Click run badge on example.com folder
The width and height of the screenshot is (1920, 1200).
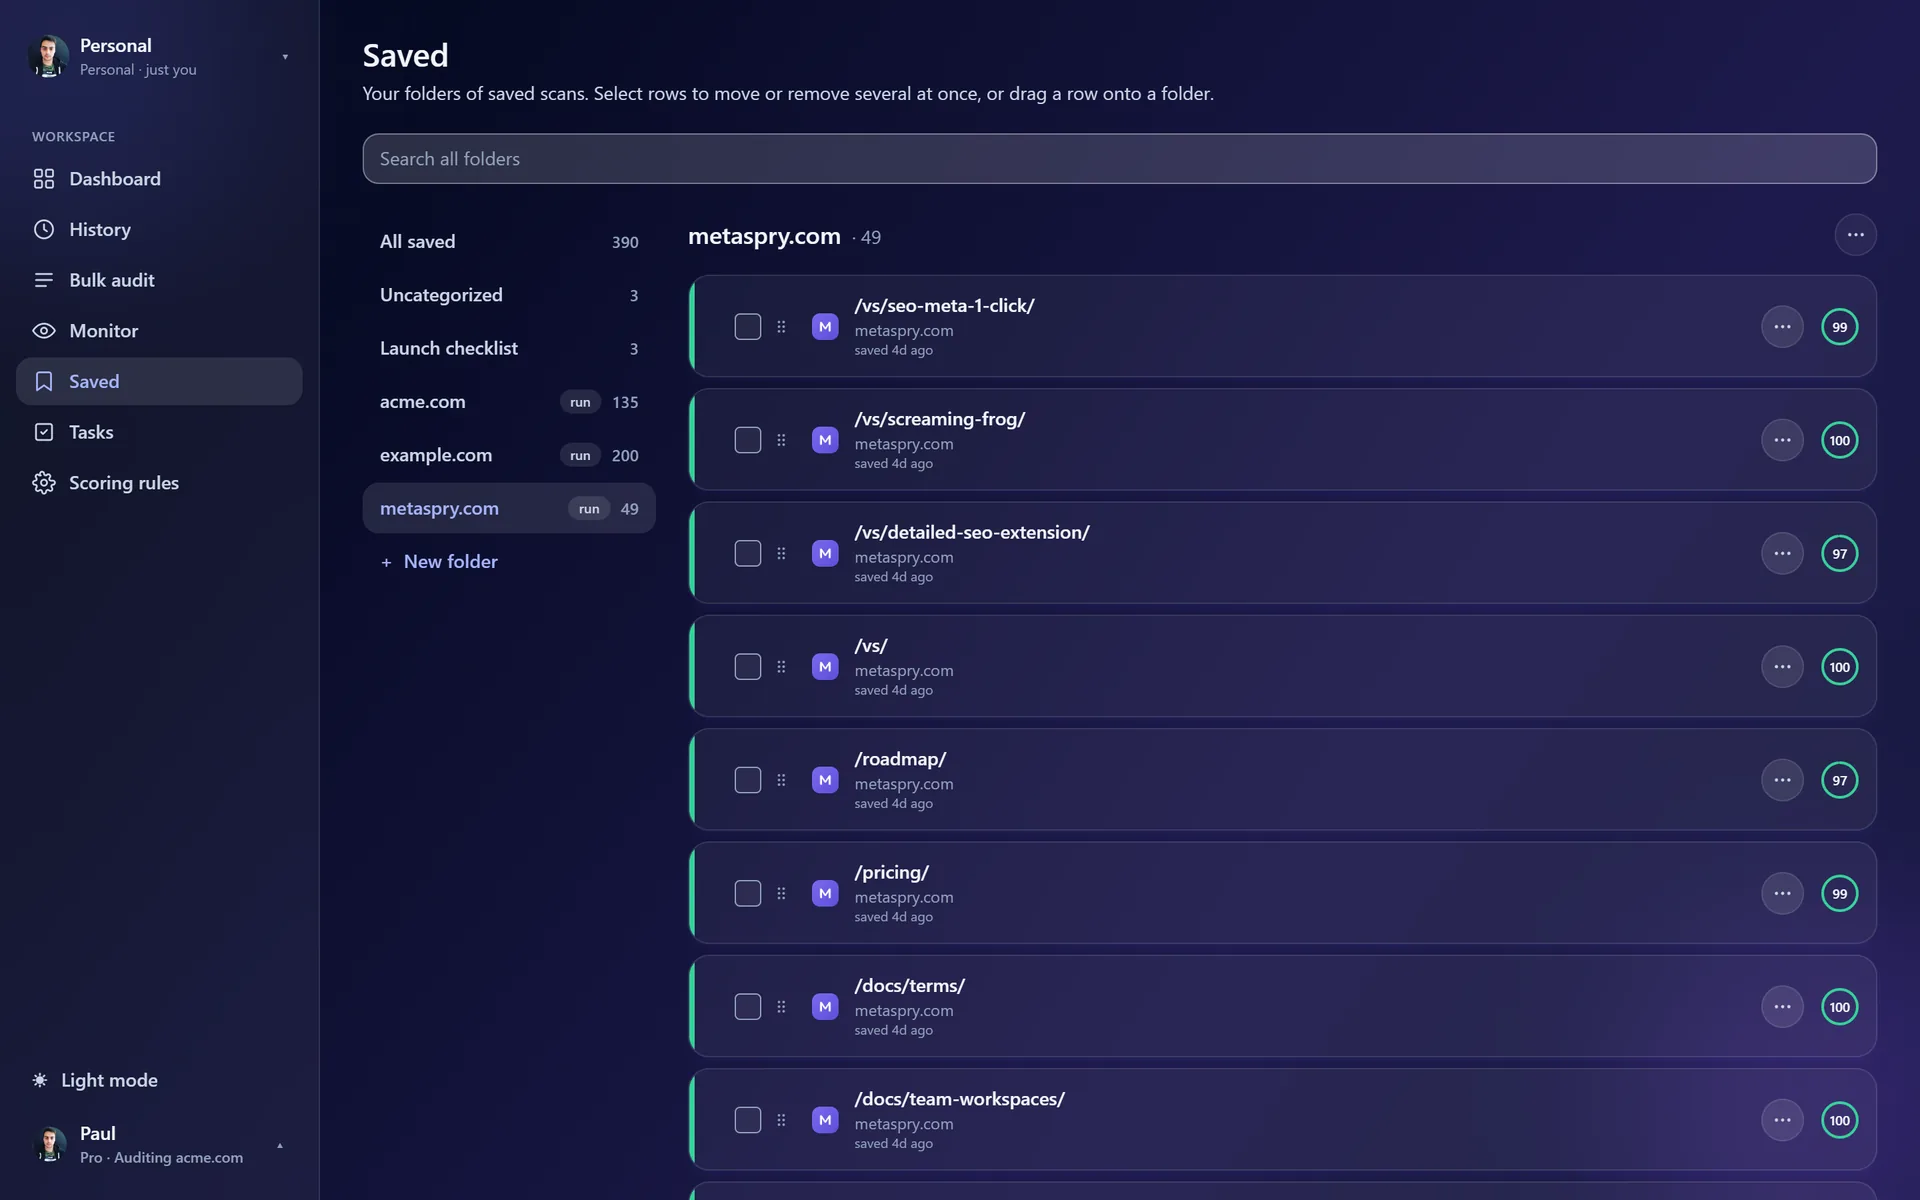[580, 455]
